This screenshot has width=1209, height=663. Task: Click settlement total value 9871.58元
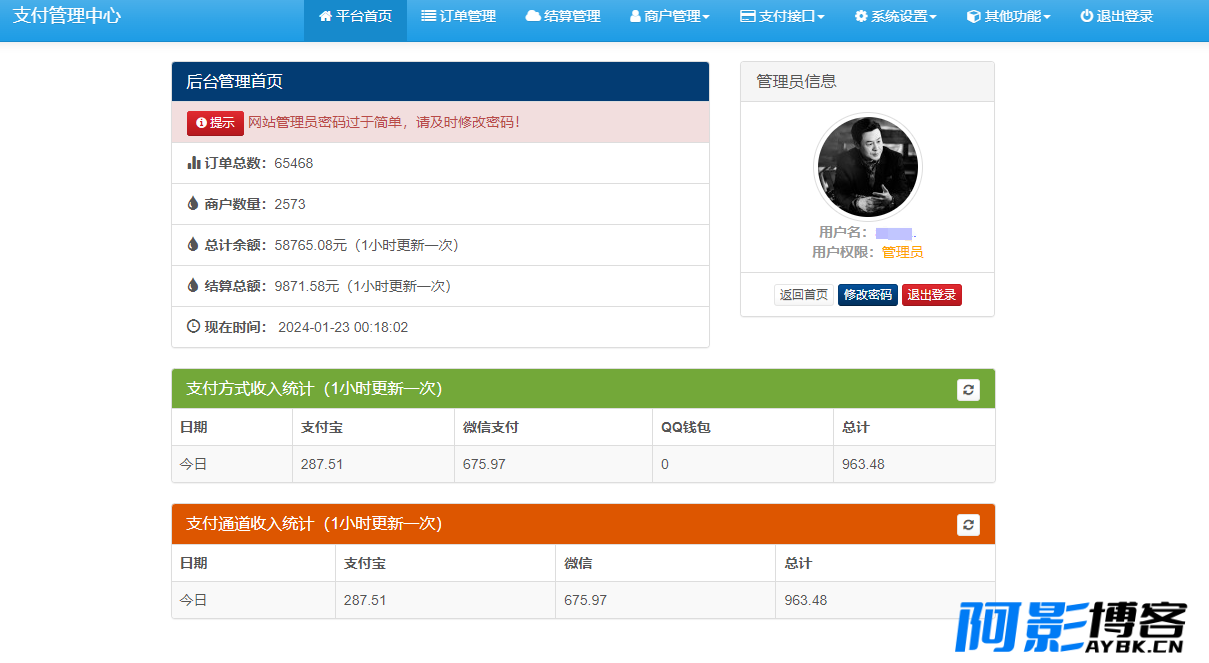coord(307,286)
